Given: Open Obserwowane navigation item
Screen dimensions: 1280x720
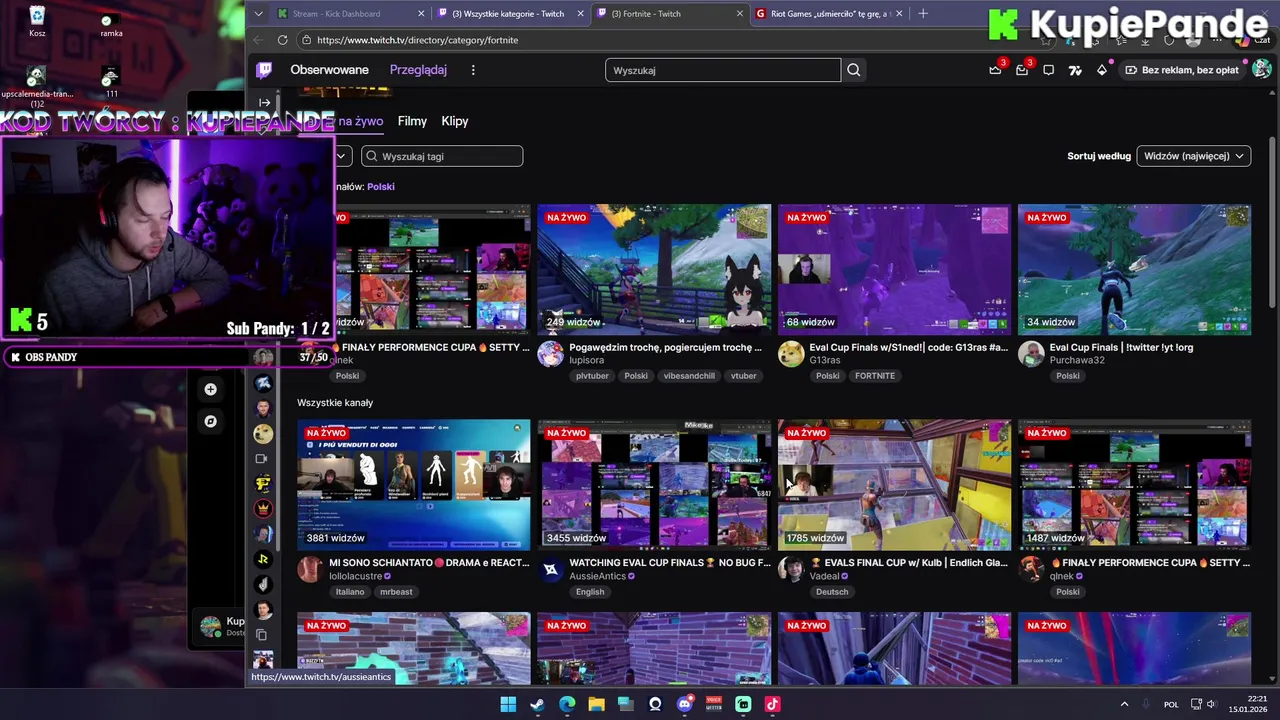Looking at the screenshot, I should [x=330, y=70].
